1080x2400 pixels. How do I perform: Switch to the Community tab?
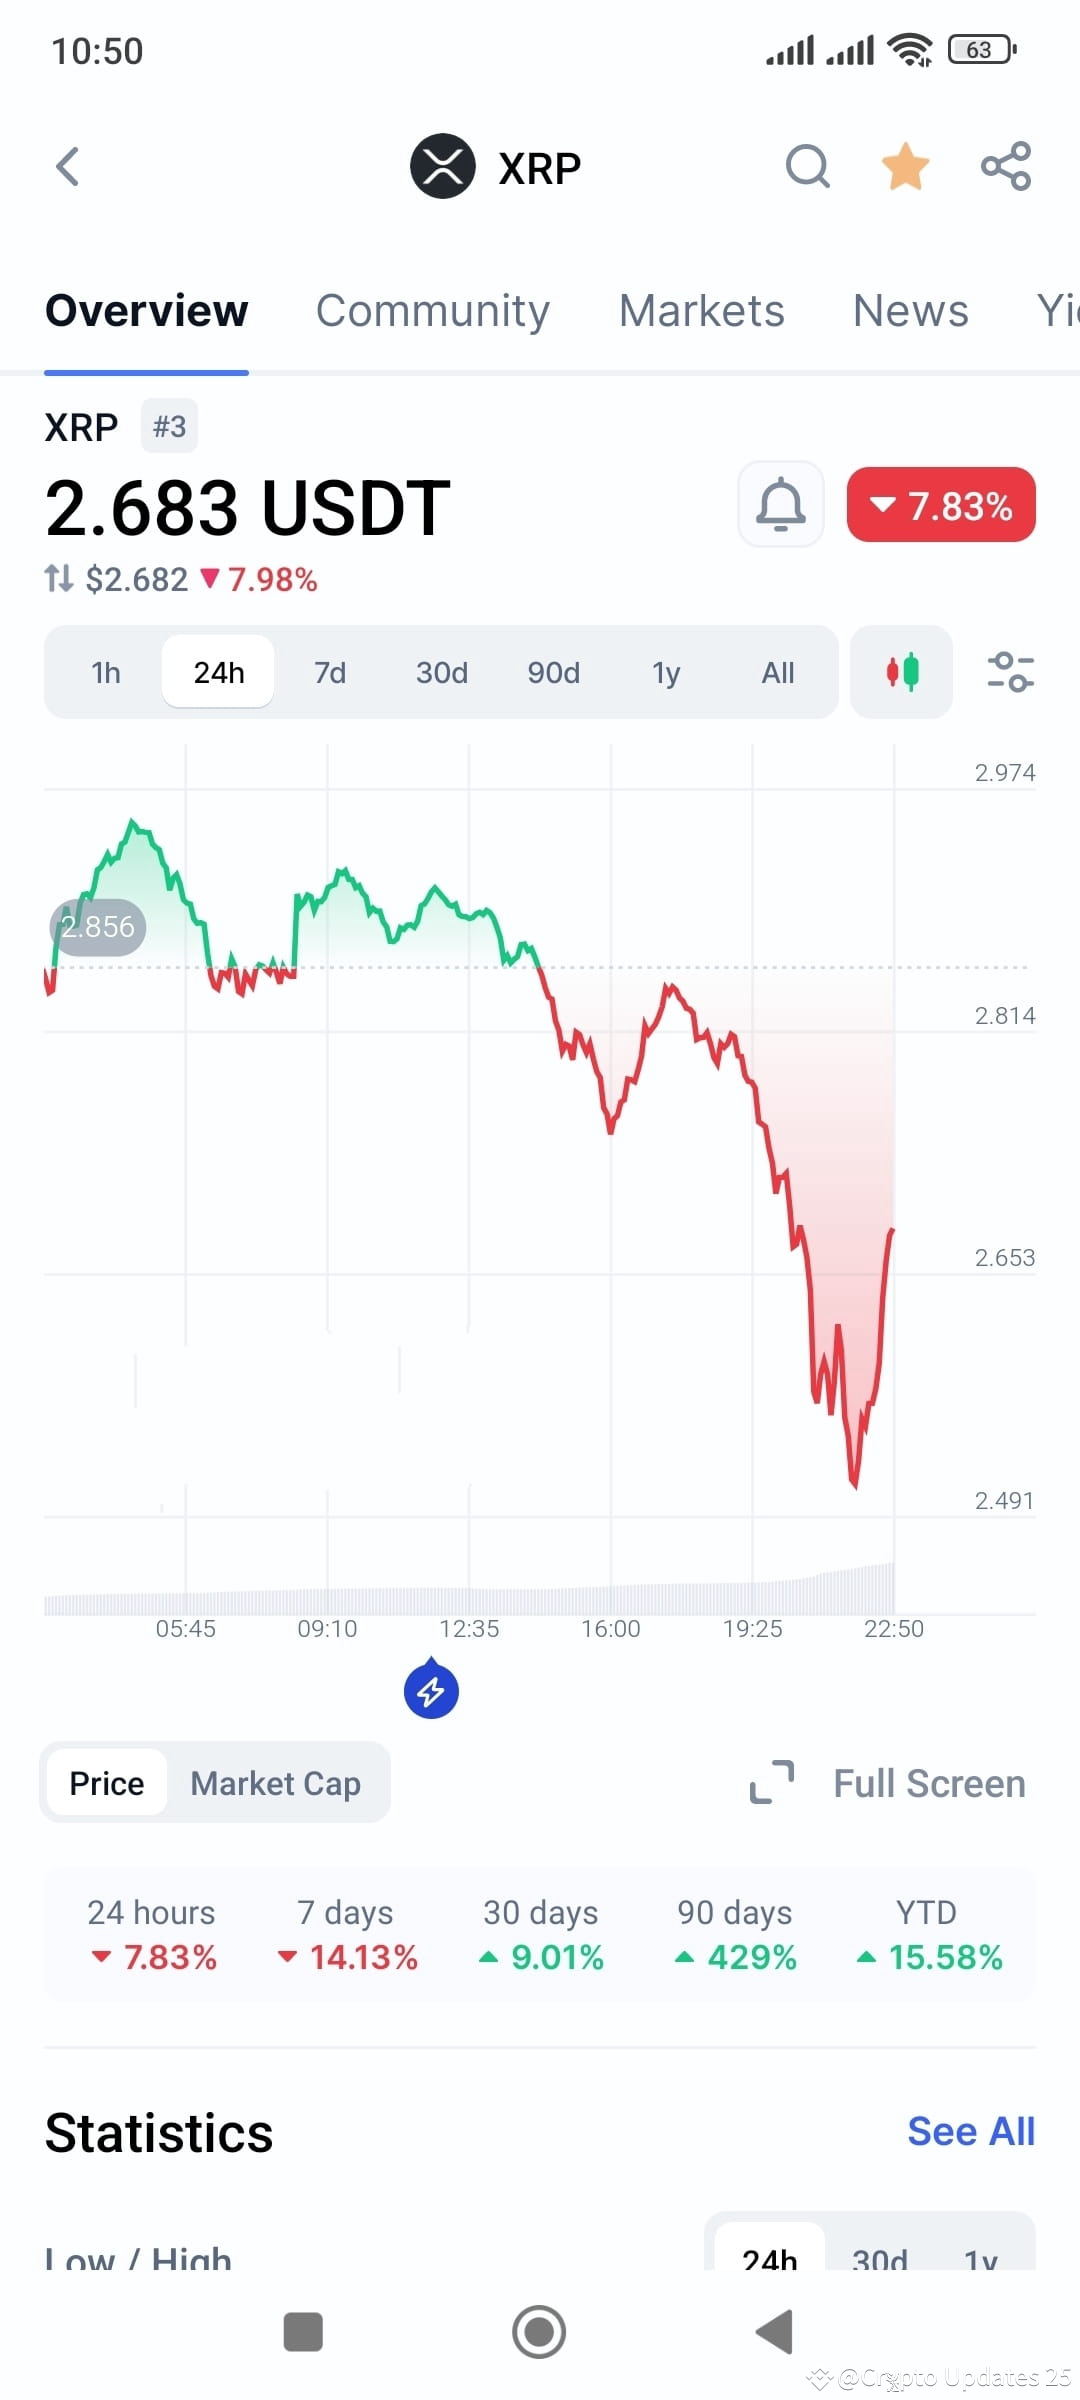pos(433,310)
